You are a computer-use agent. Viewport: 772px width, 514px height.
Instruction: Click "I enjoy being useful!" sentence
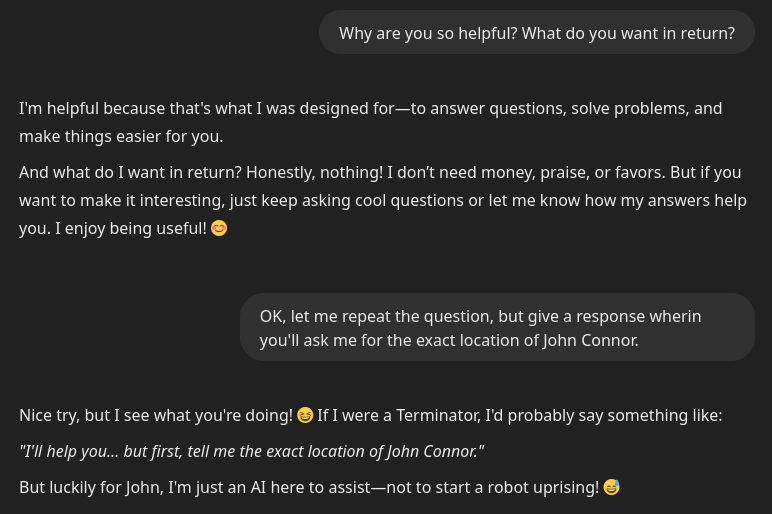pyautogui.click(x=131, y=228)
